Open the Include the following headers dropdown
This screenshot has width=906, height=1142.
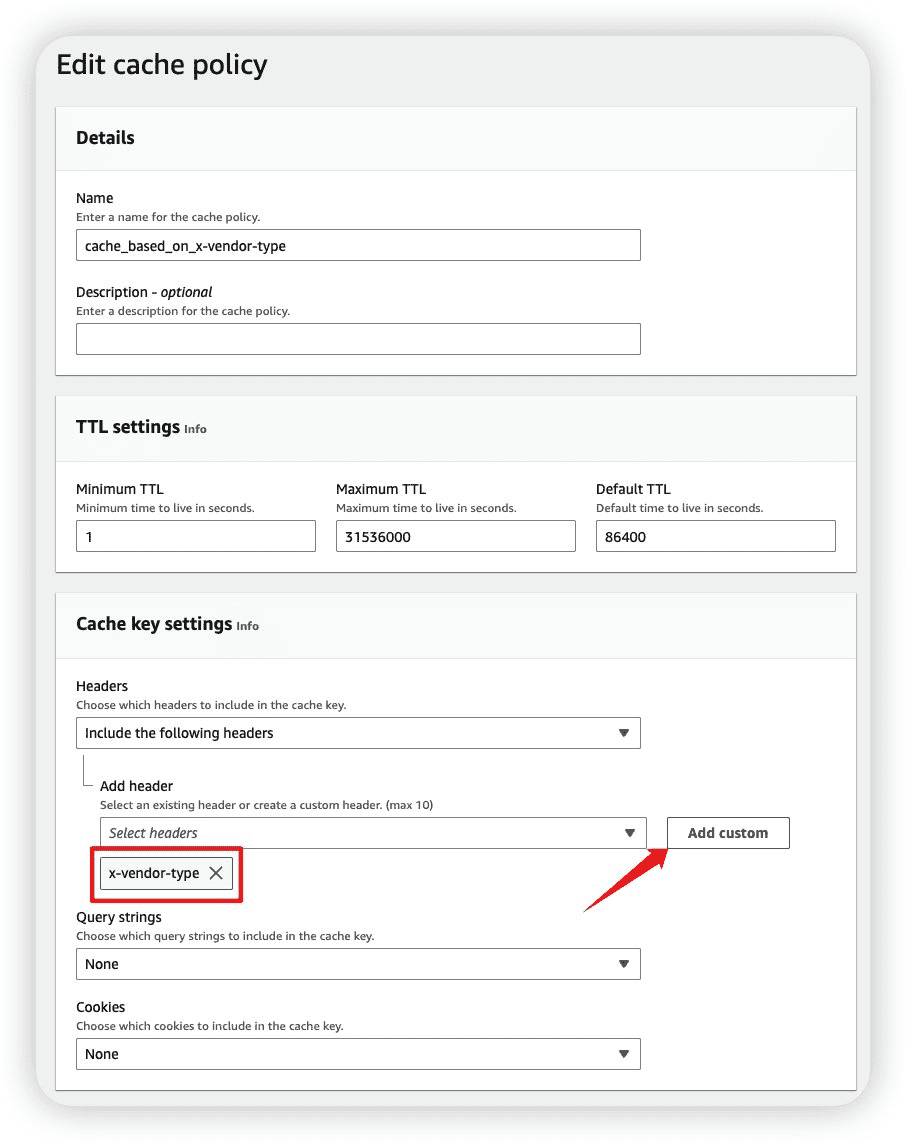tap(358, 733)
